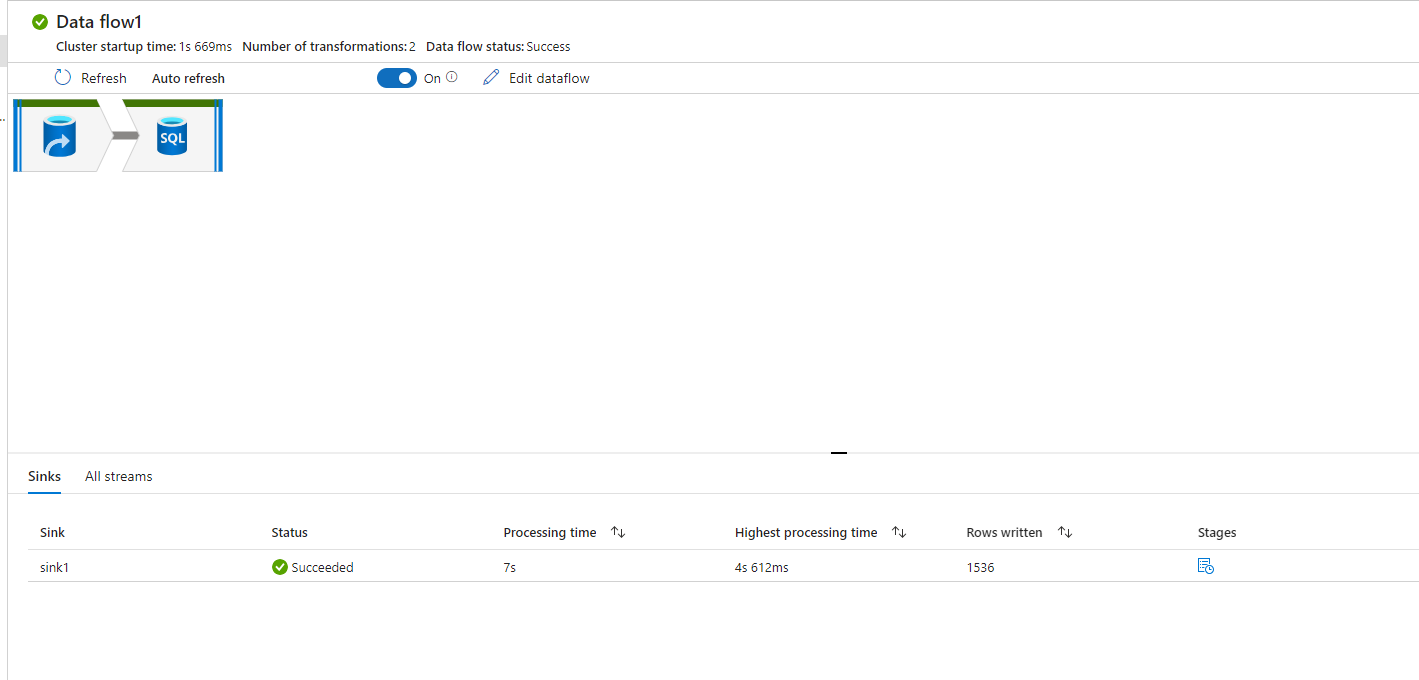
Task: Click the info icon next to the On toggle
Action: (451, 76)
